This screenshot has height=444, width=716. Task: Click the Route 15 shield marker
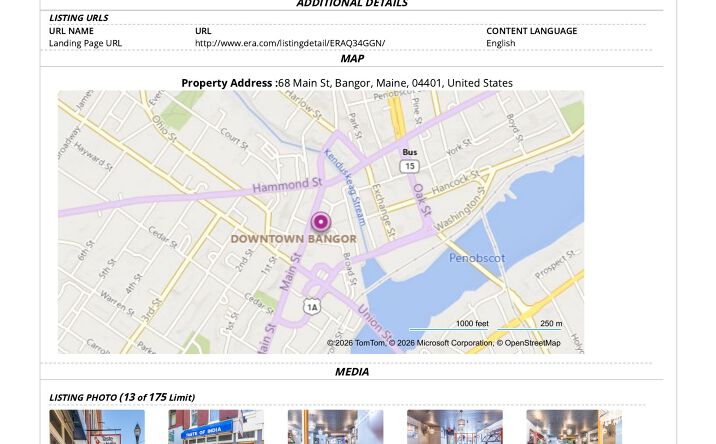410,166
